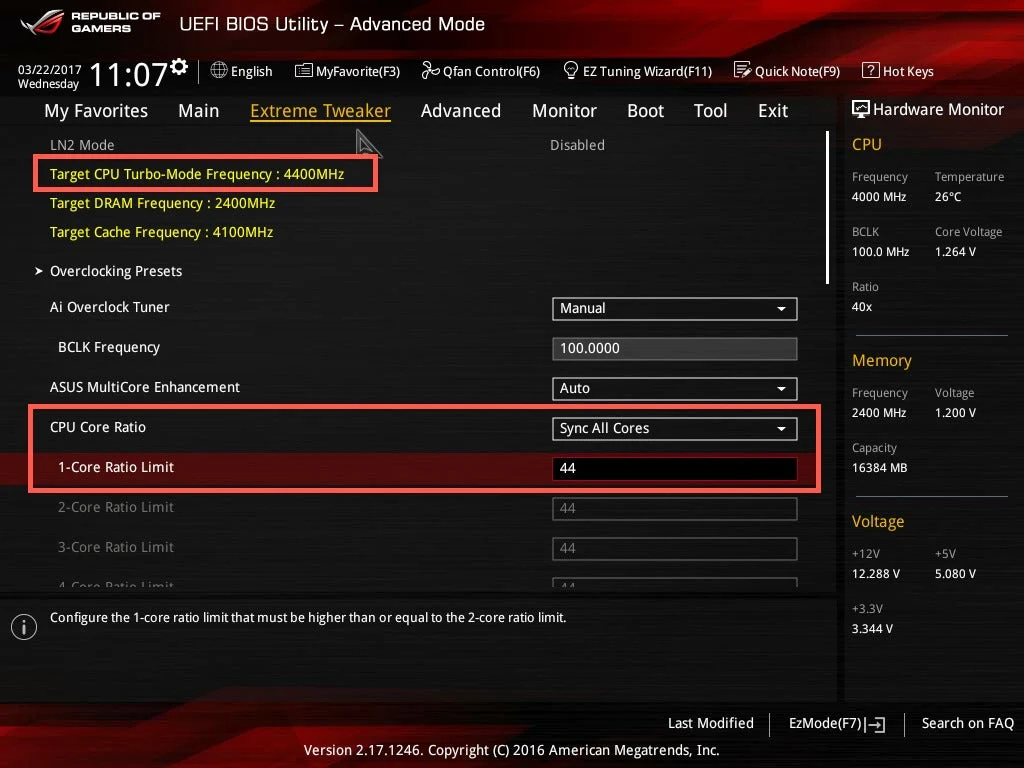Switch to the Advanced tab
This screenshot has width=1024, height=768.
coord(460,111)
